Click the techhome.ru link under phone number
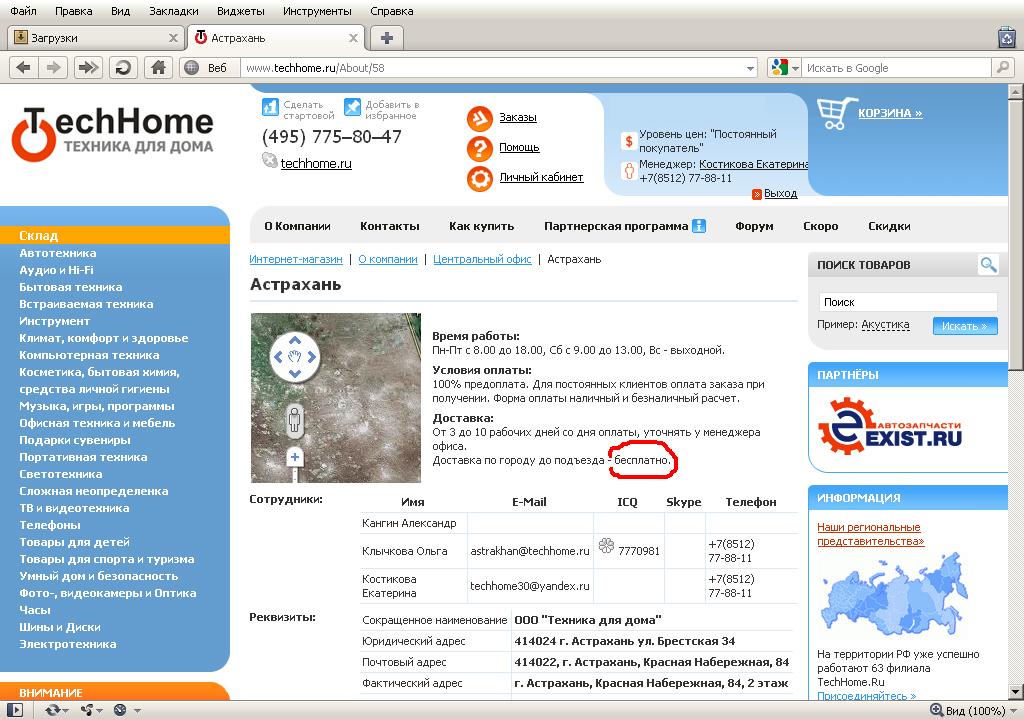 (x=316, y=163)
